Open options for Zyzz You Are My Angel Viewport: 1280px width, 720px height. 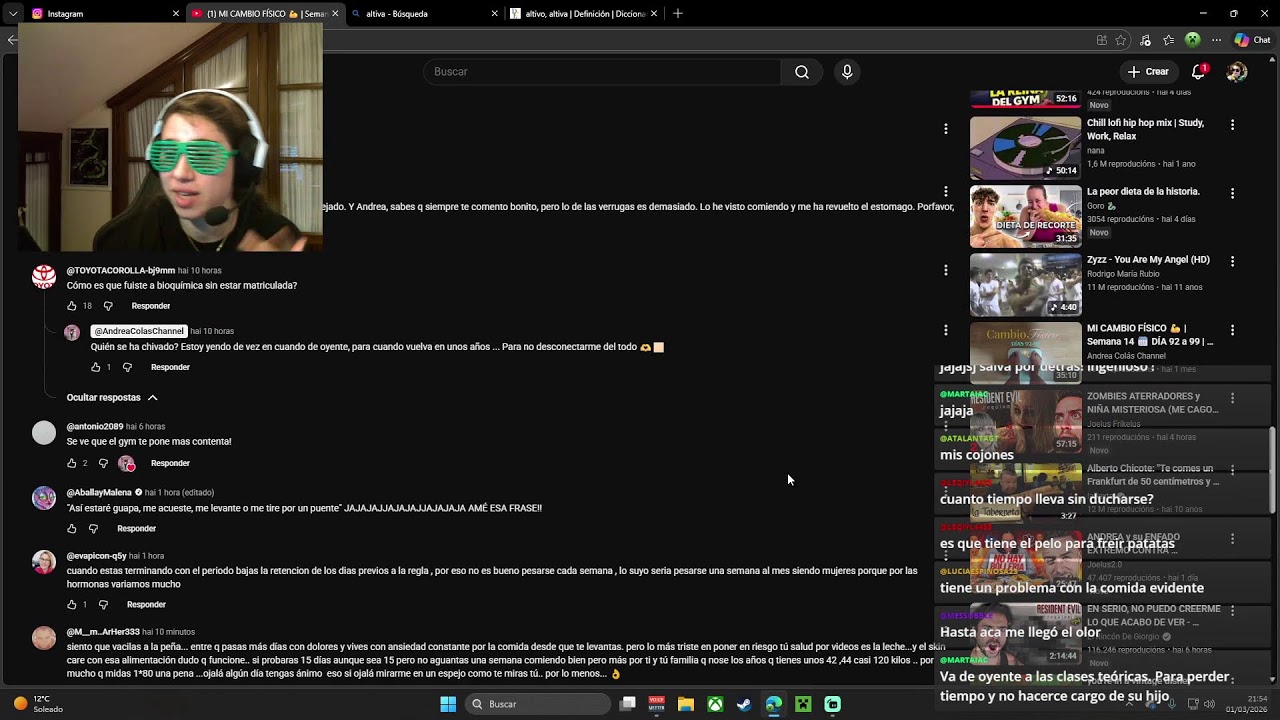tap(1232, 261)
